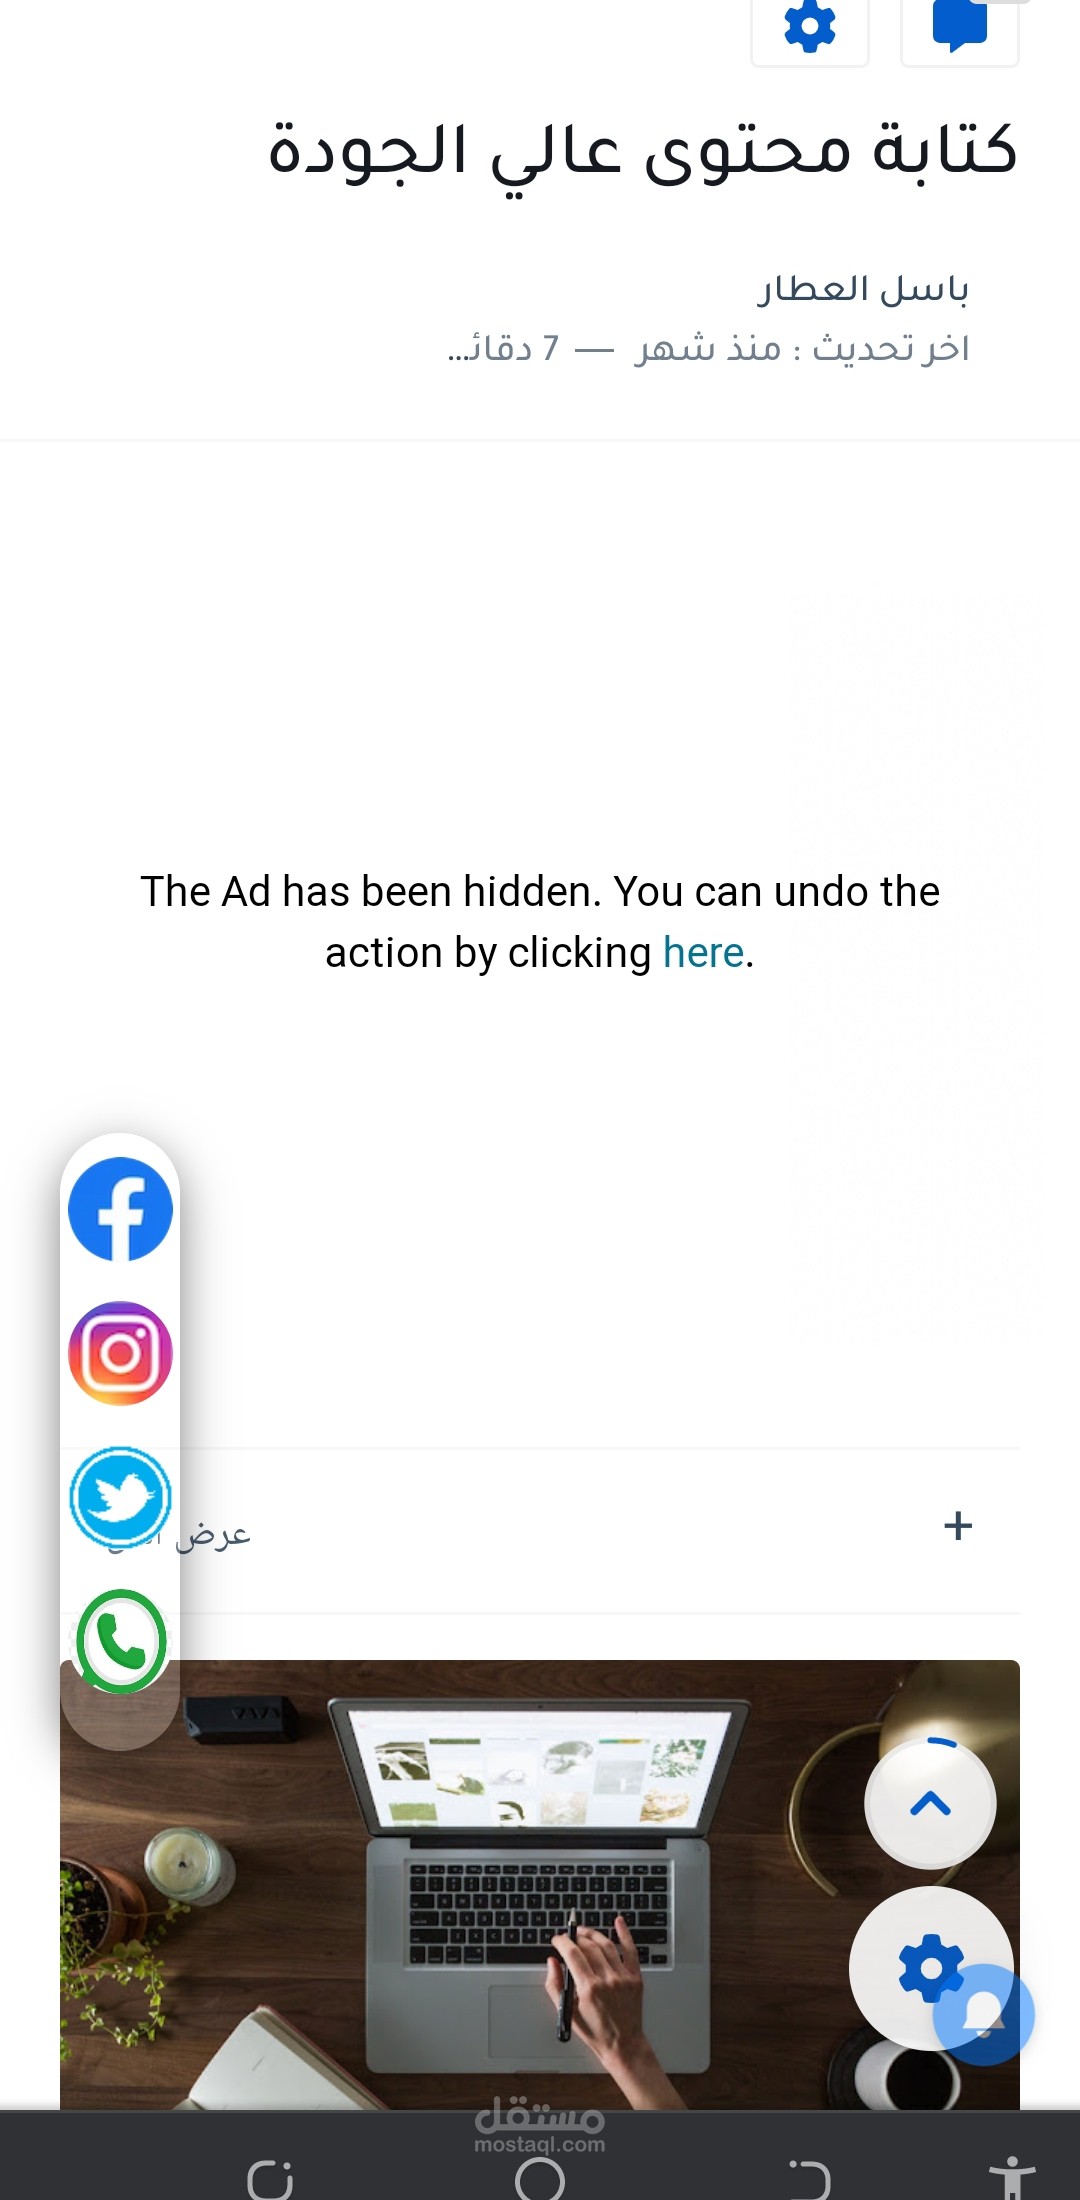Open the chat bubble icon at top

click(960, 27)
